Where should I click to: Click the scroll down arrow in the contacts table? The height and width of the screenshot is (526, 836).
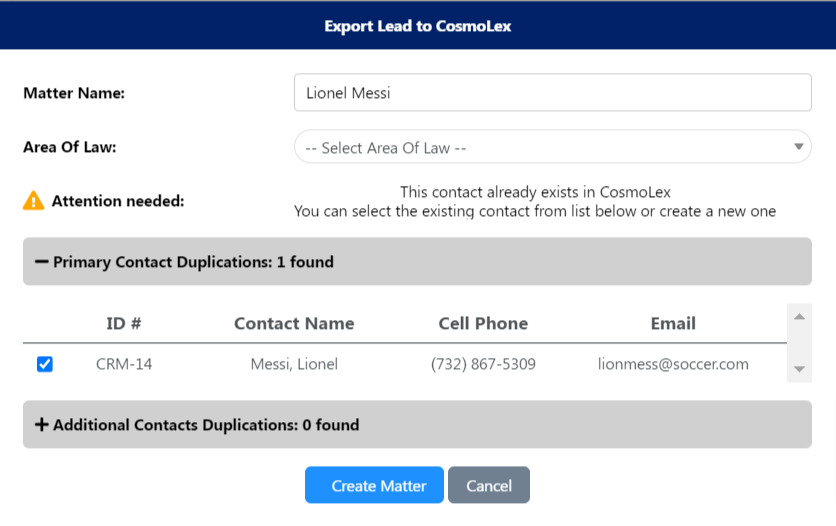(798, 369)
